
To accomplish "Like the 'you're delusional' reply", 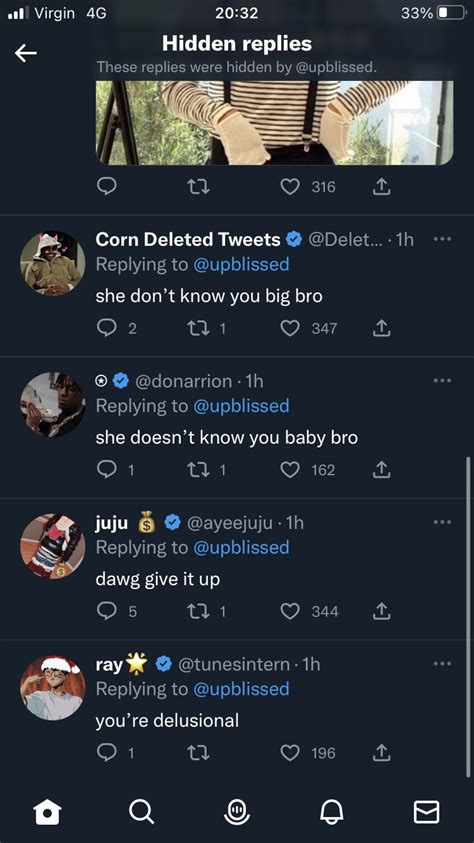I will pyautogui.click(x=290, y=753).
